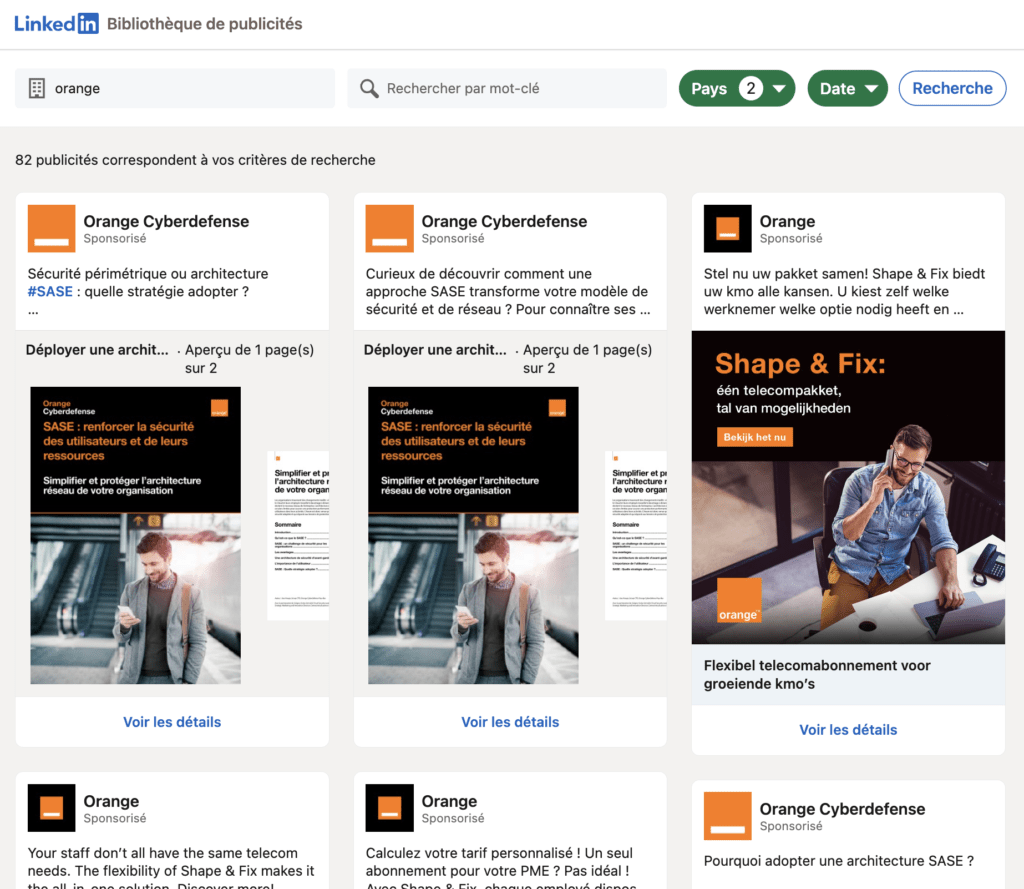Click the 'Orange' name on the 'Your staff' ad
Viewport: 1024px width, 889px height.
pos(111,801)
